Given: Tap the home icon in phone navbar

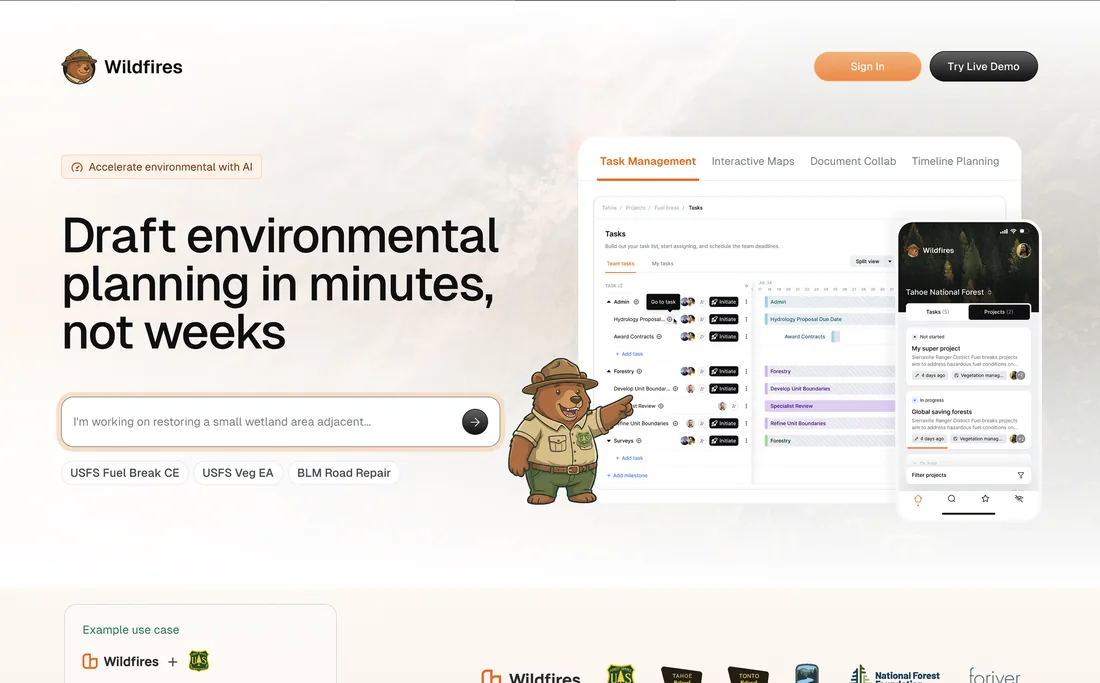Looking at the screenshot, I should (918, 499).
